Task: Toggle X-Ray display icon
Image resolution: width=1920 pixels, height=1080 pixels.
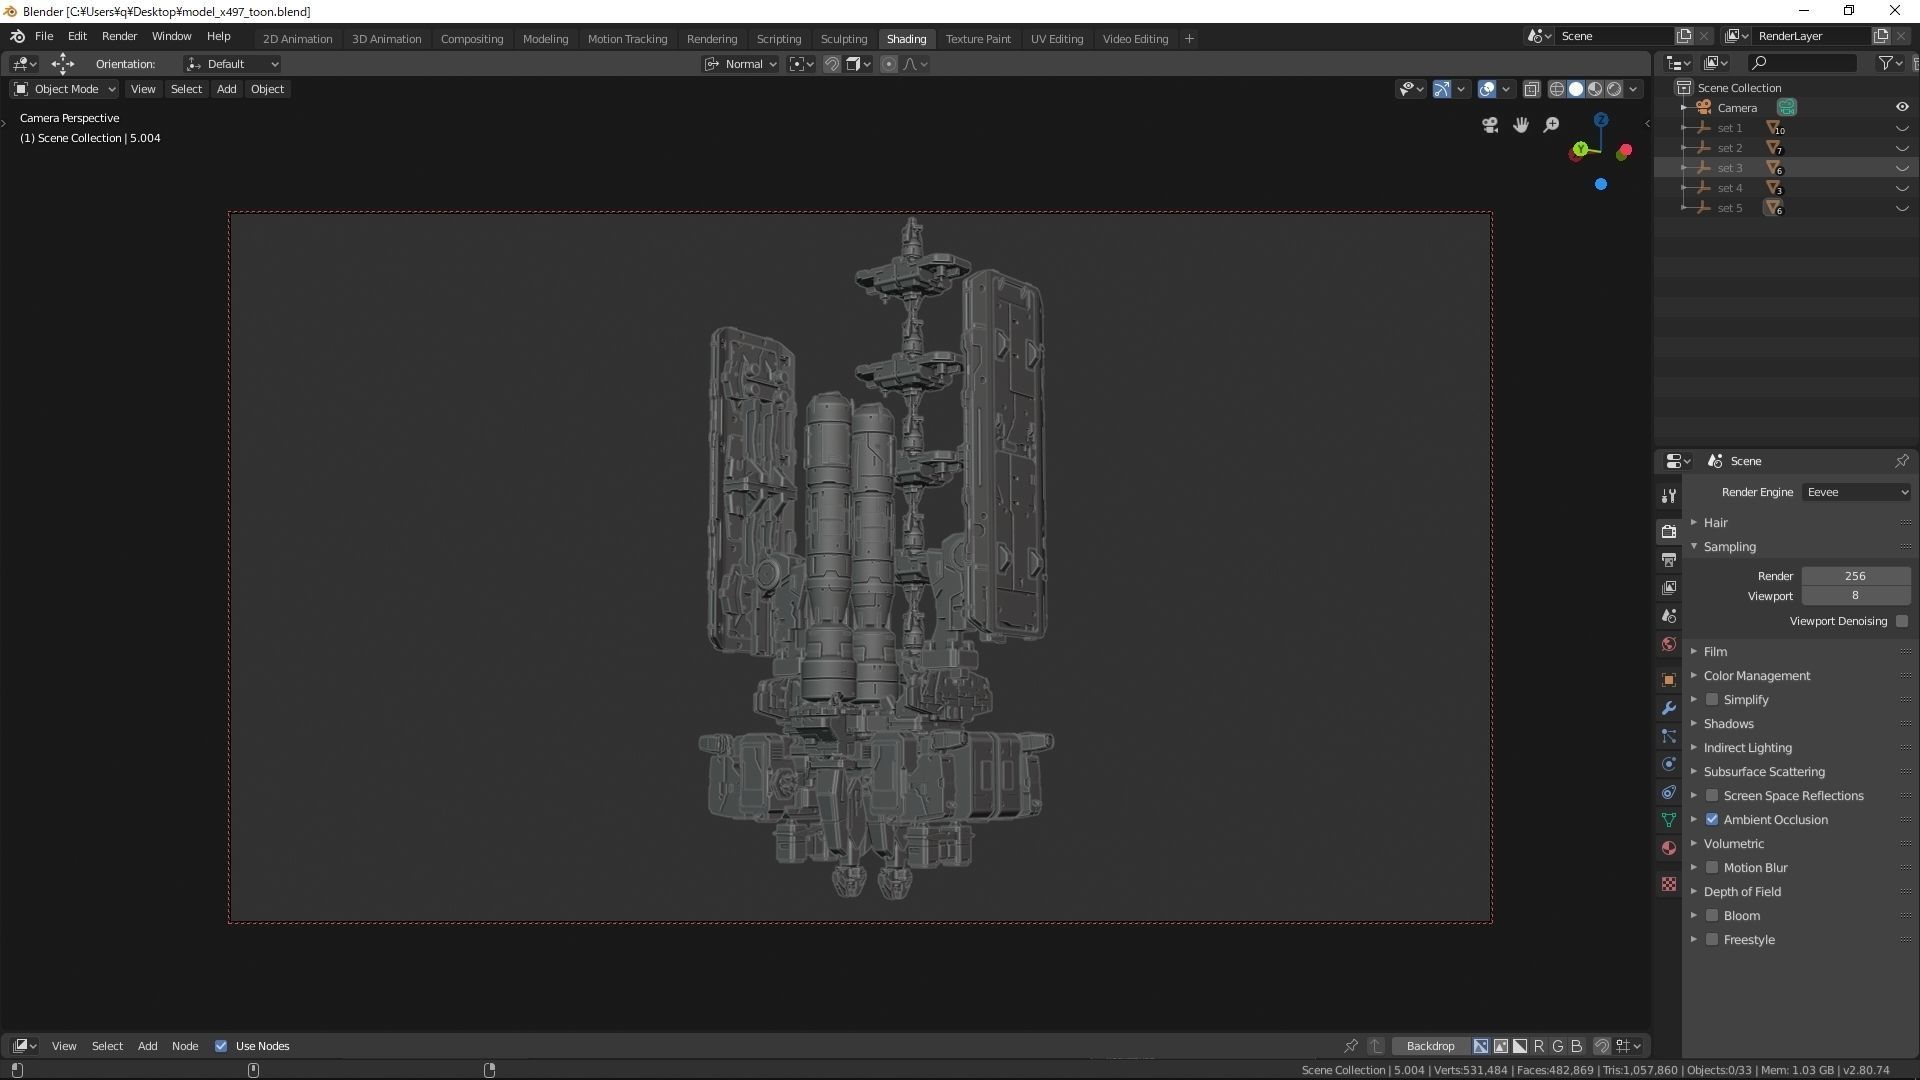Action: 1531,89
